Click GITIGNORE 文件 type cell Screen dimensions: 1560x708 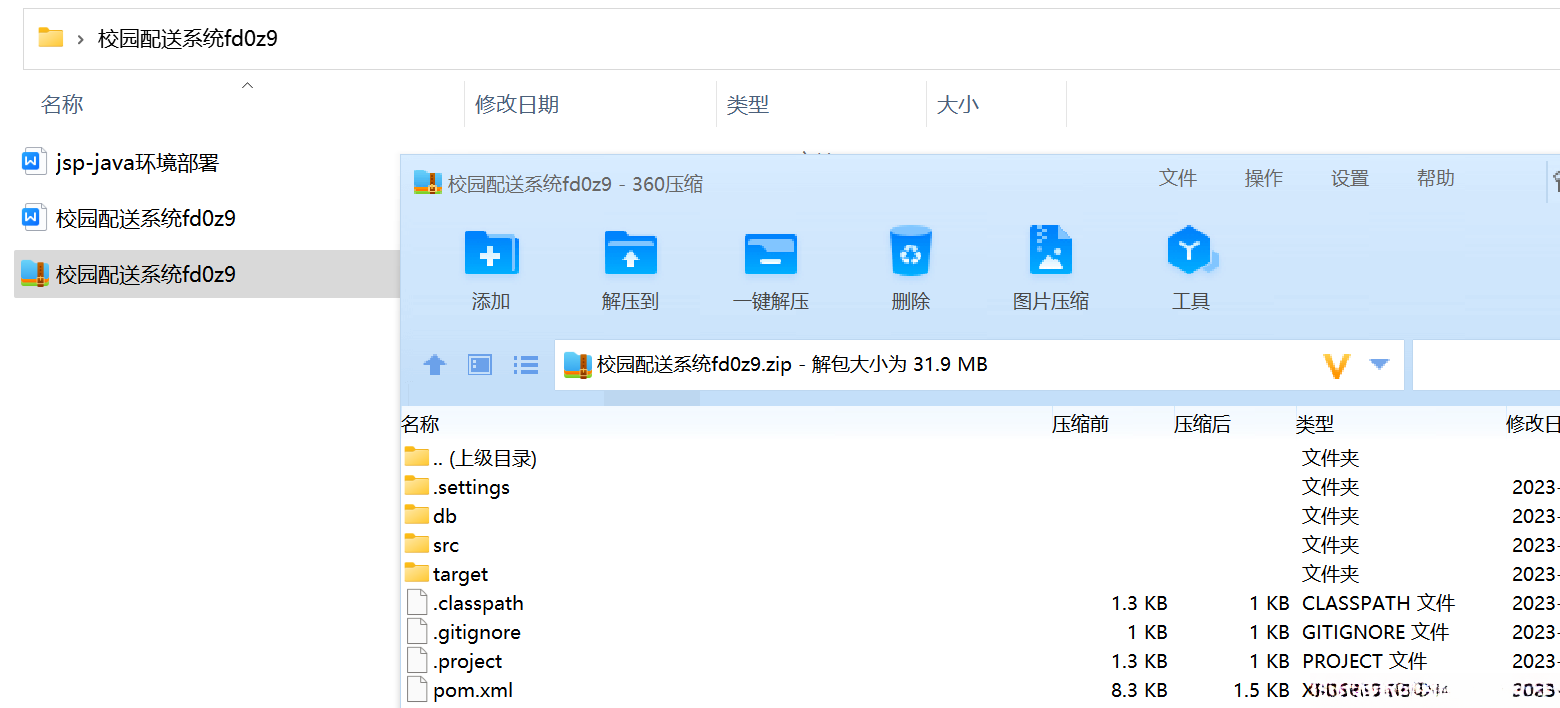(x=1375, y=632)
